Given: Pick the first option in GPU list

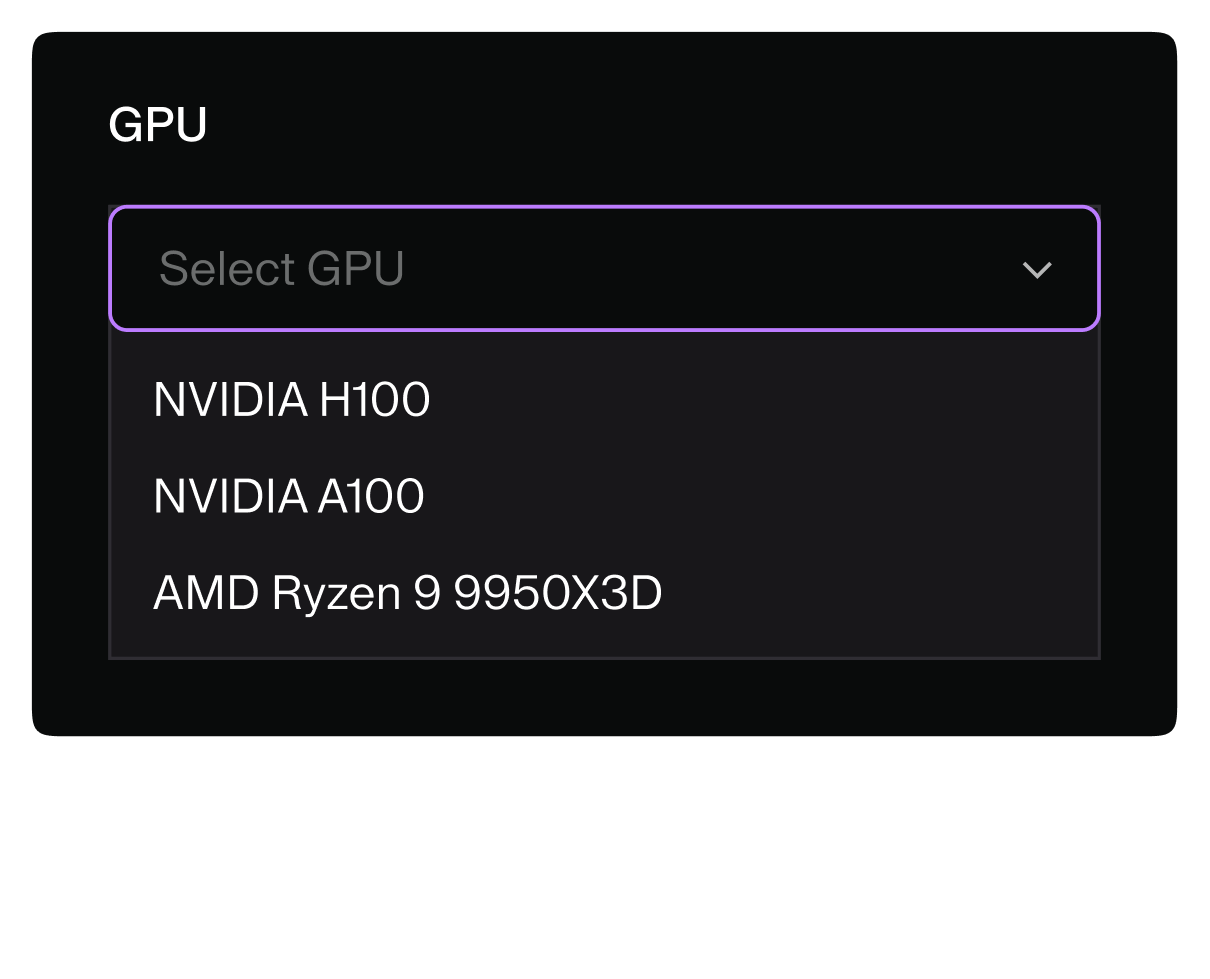Looking at the screenshot, I should (292, 400).
